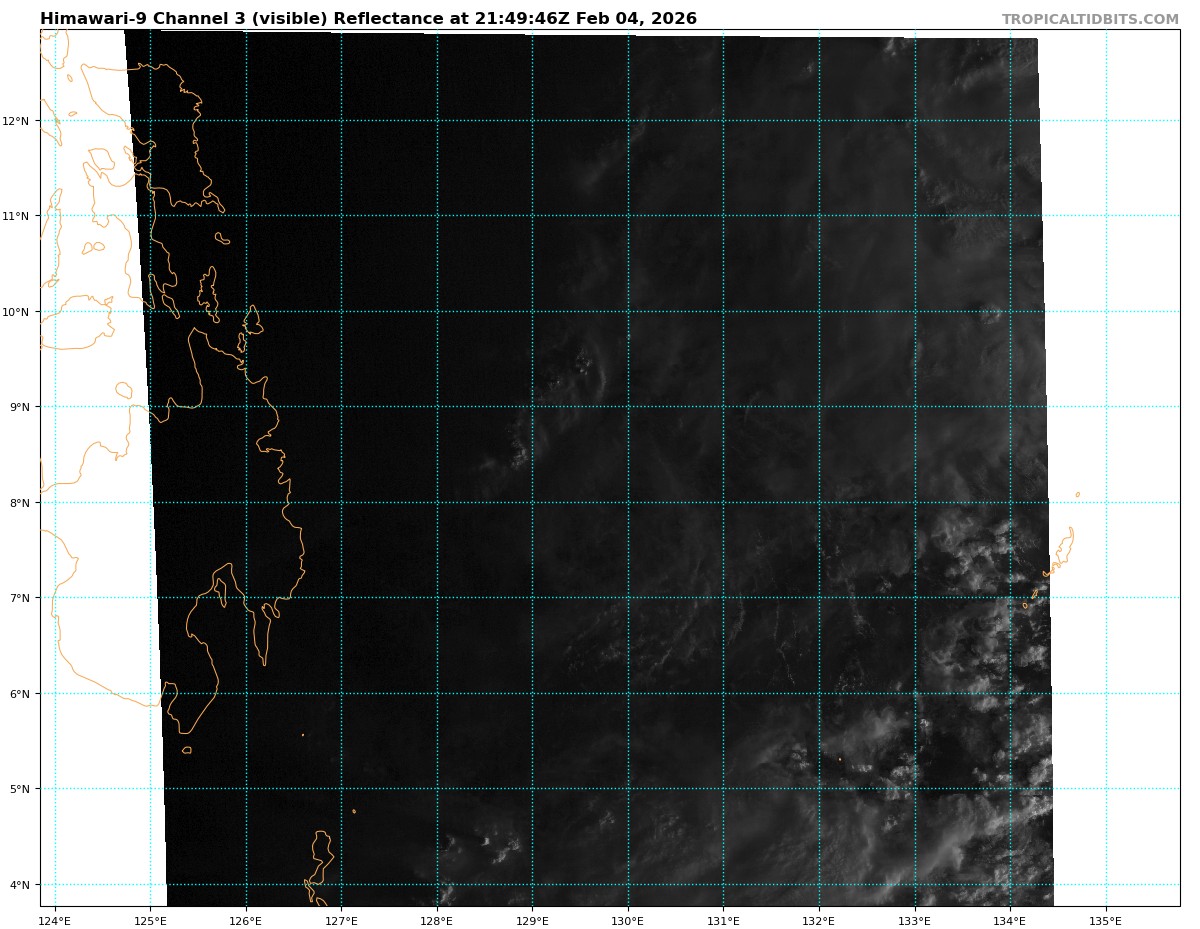Click the 133°E longitude label

914,921
